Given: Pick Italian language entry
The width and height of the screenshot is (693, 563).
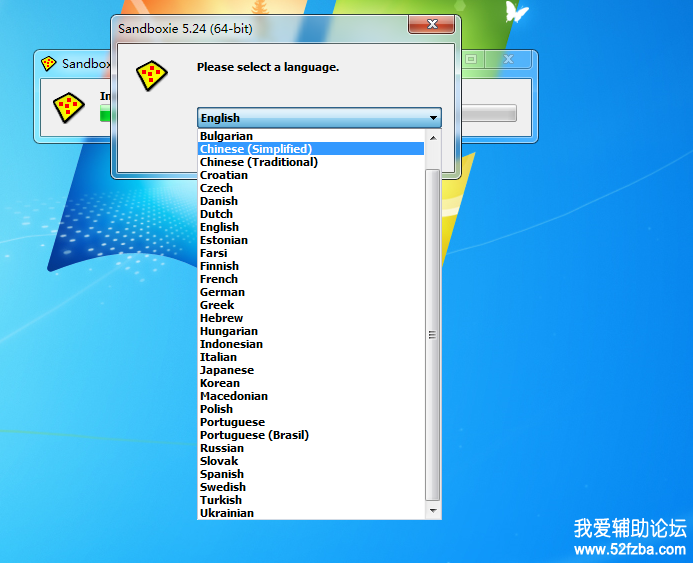Looking at the screenshot, I should (311, 357).
